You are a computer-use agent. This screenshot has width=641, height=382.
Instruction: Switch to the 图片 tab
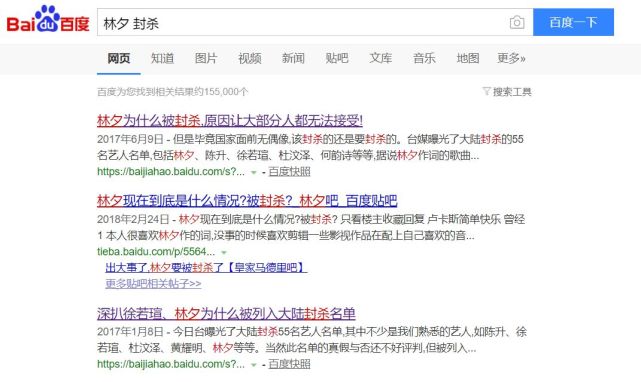click(206, 58)
